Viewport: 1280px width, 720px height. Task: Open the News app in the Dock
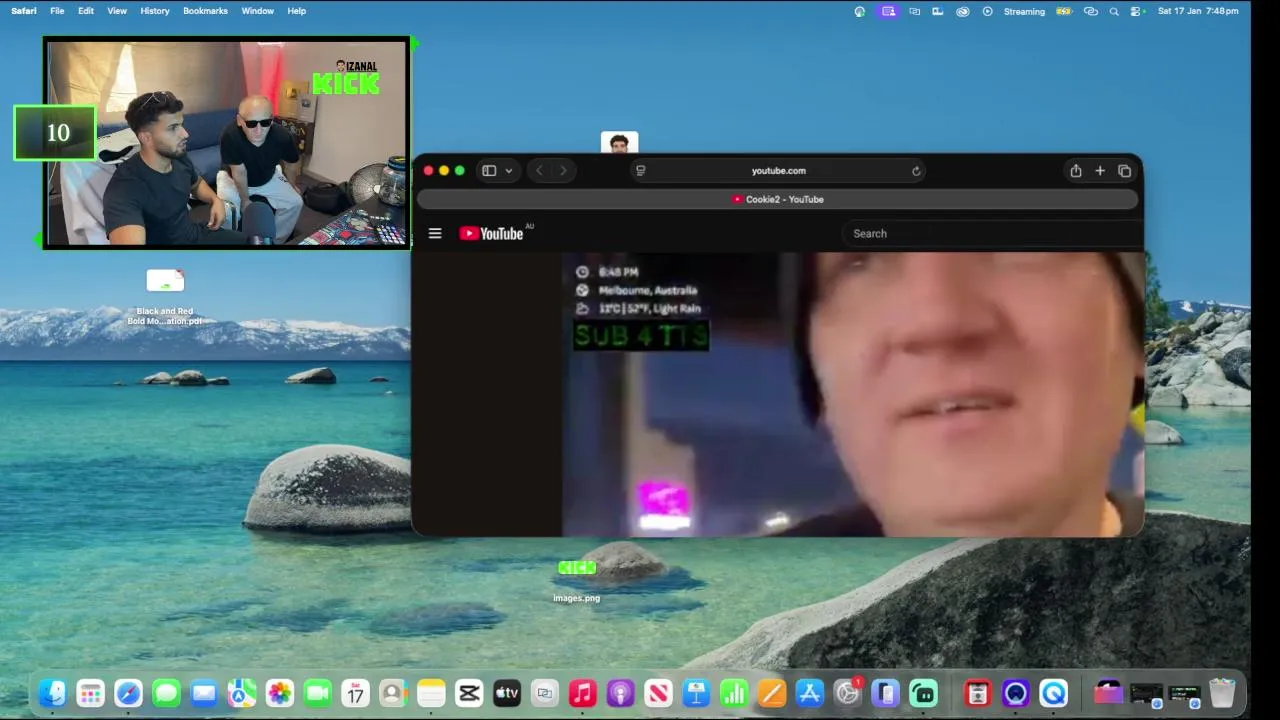click(658, 693)
